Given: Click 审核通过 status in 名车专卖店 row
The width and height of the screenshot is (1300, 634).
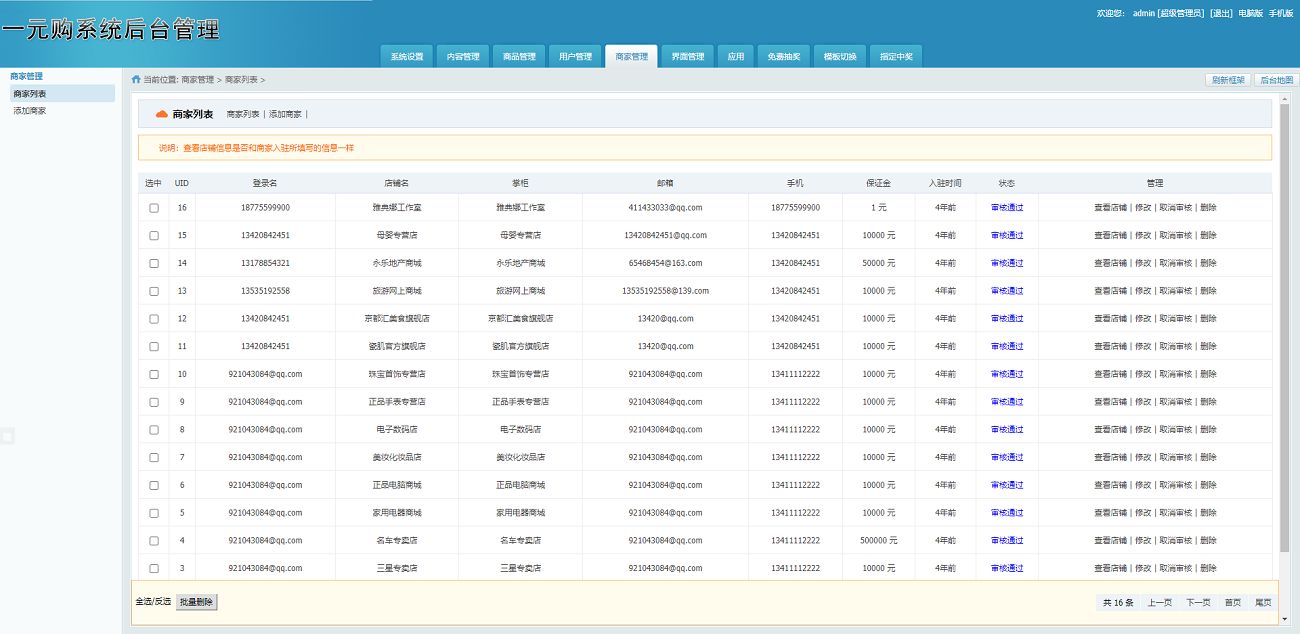Looking at the screenshot, I should coord(1007,541).
